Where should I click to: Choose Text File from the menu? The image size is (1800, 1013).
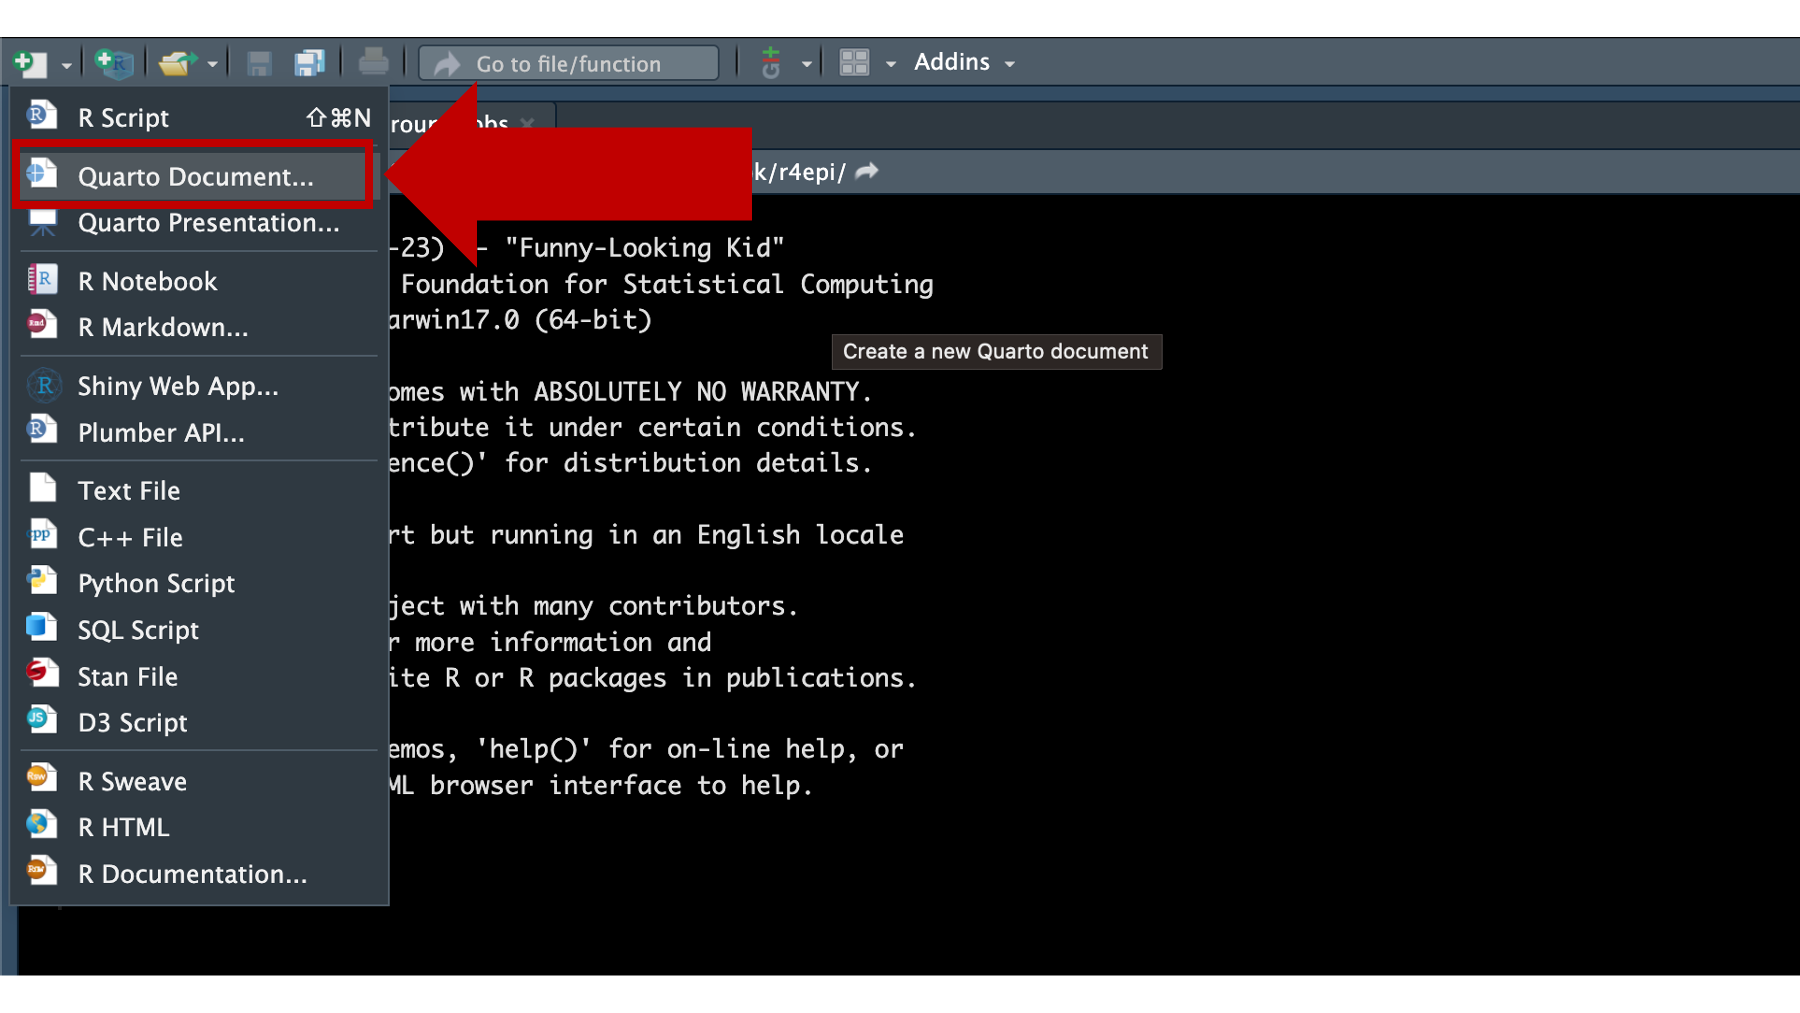199,491
